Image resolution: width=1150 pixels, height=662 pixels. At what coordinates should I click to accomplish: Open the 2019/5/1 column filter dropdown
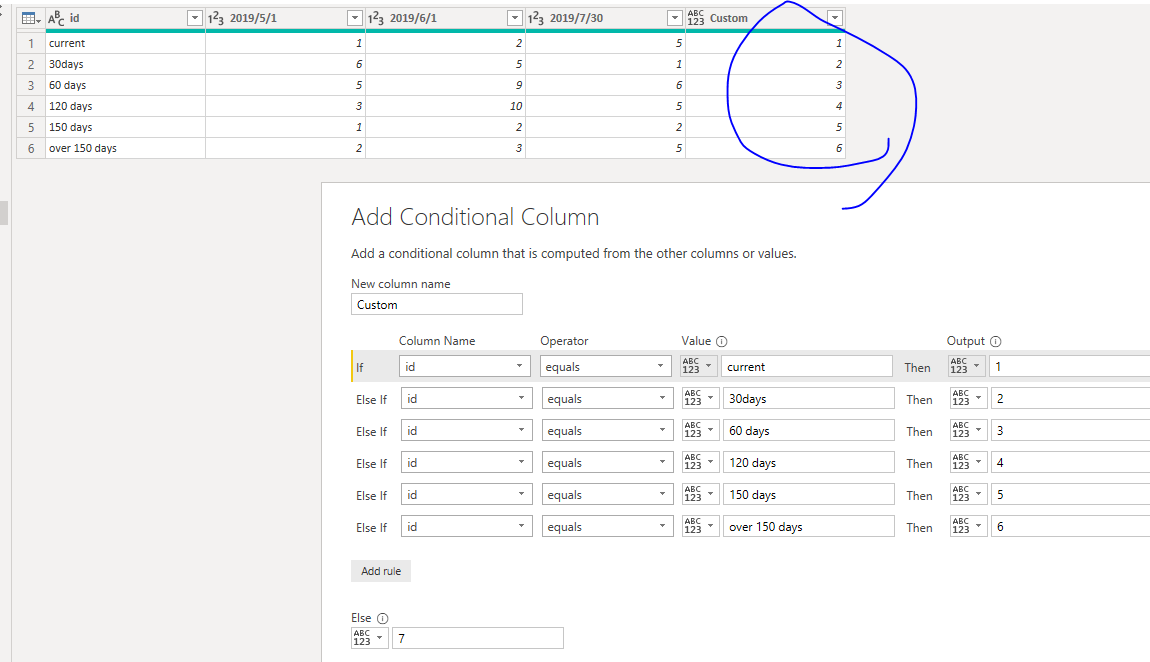354,18
